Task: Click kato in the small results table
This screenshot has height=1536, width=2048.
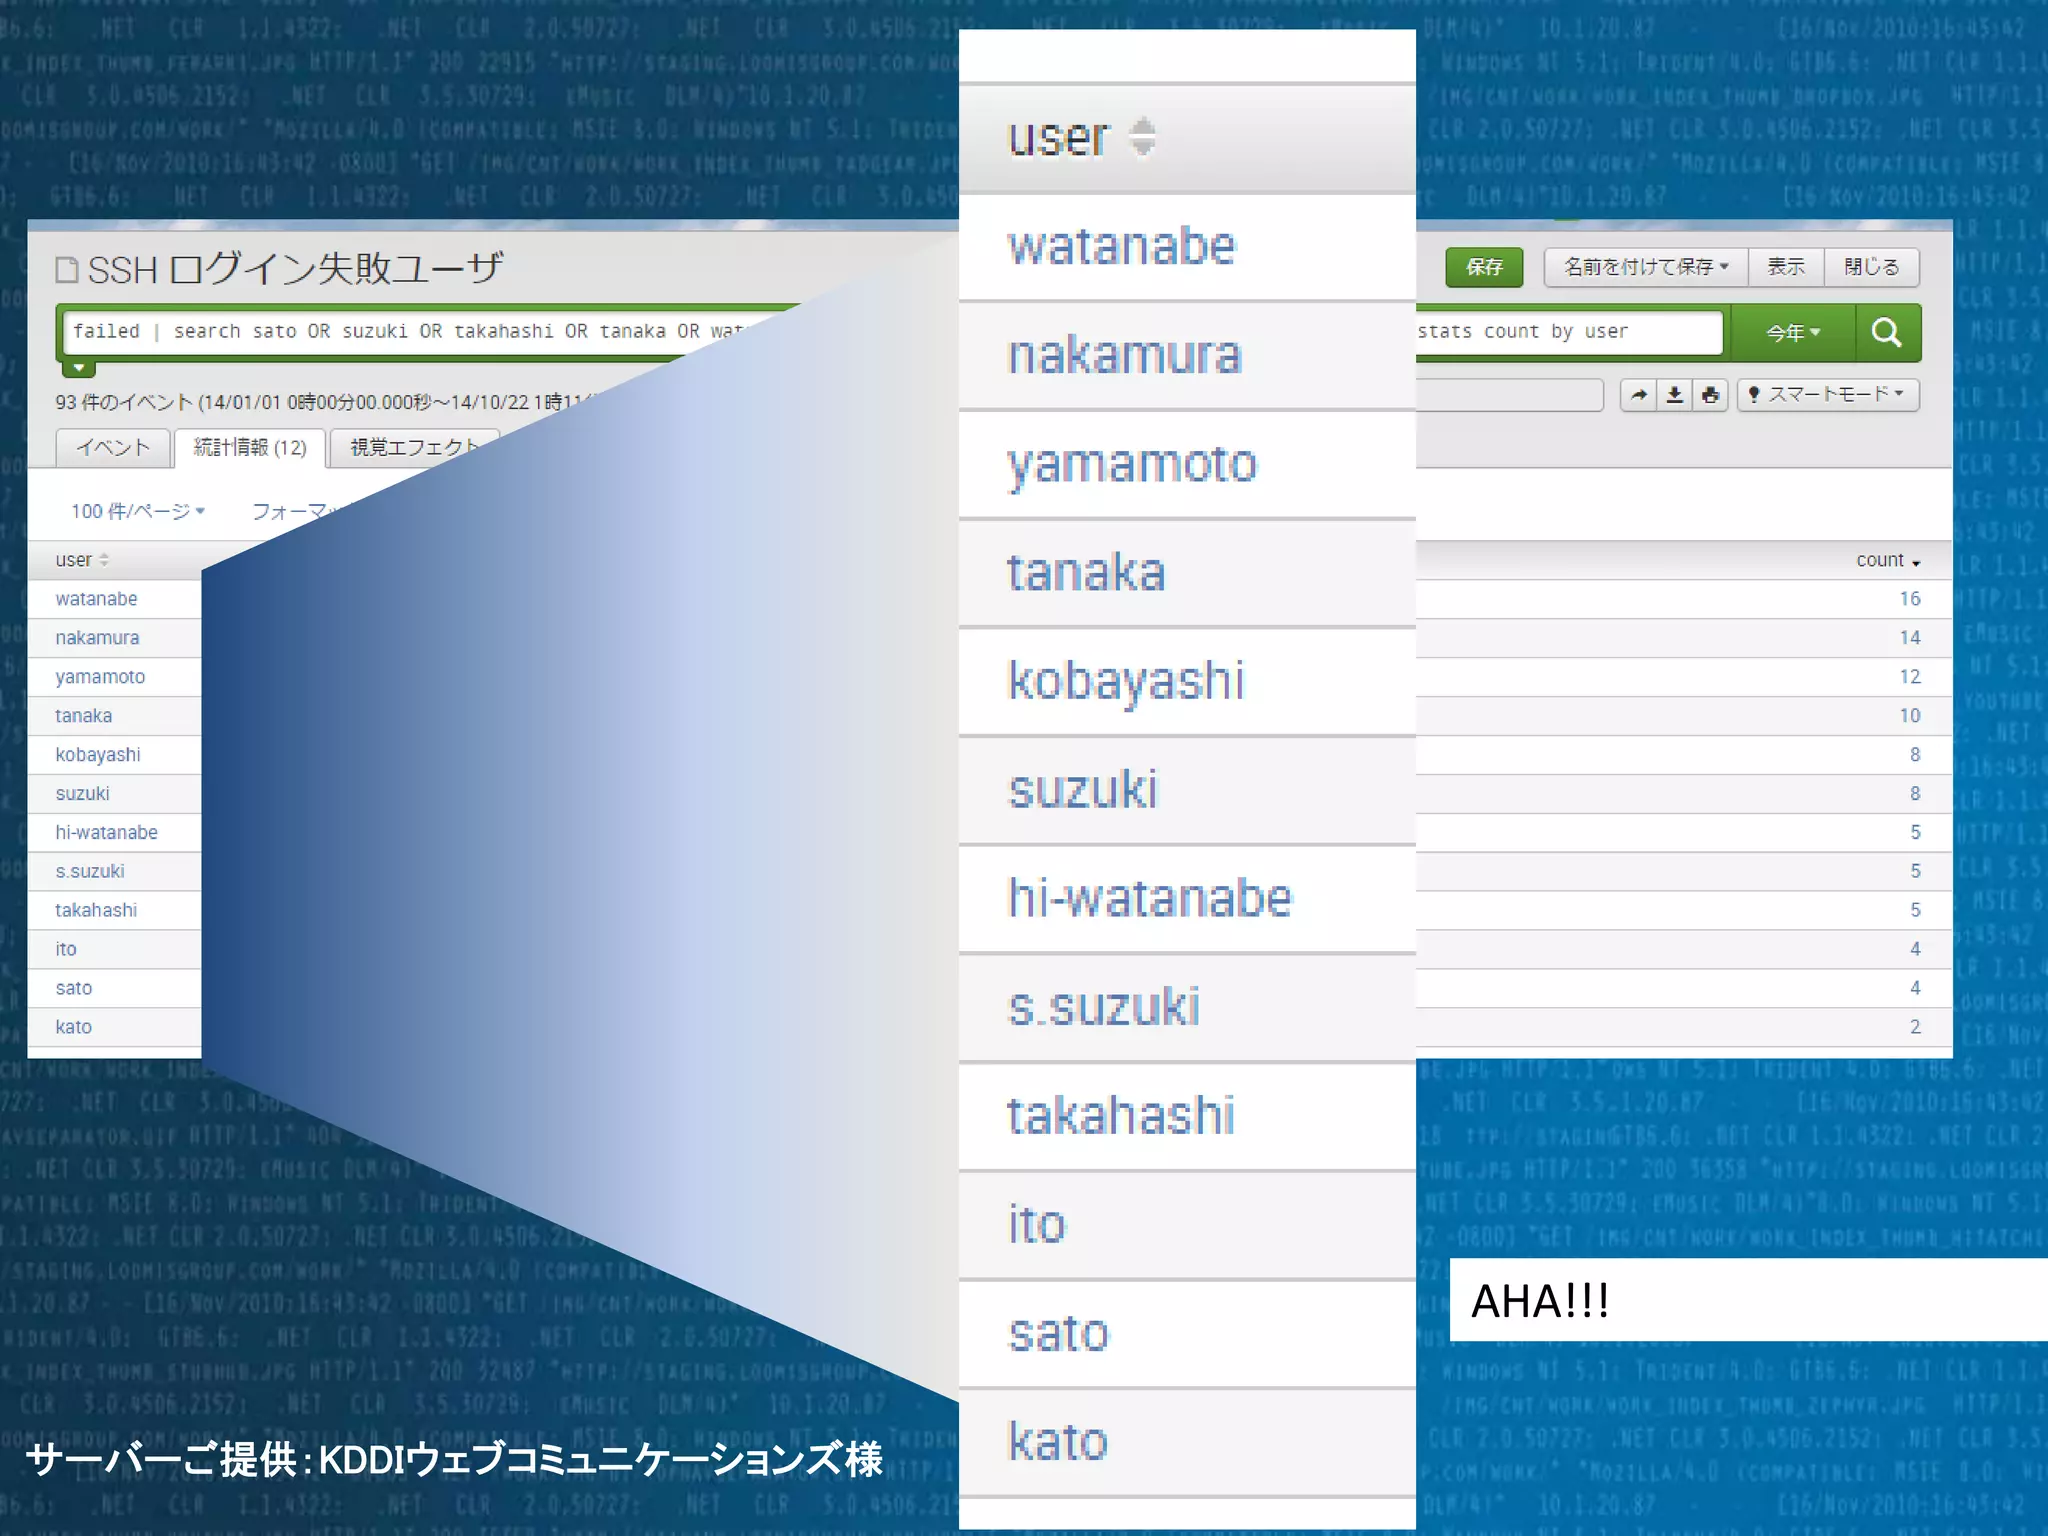Action: (x=73, y=1027)
